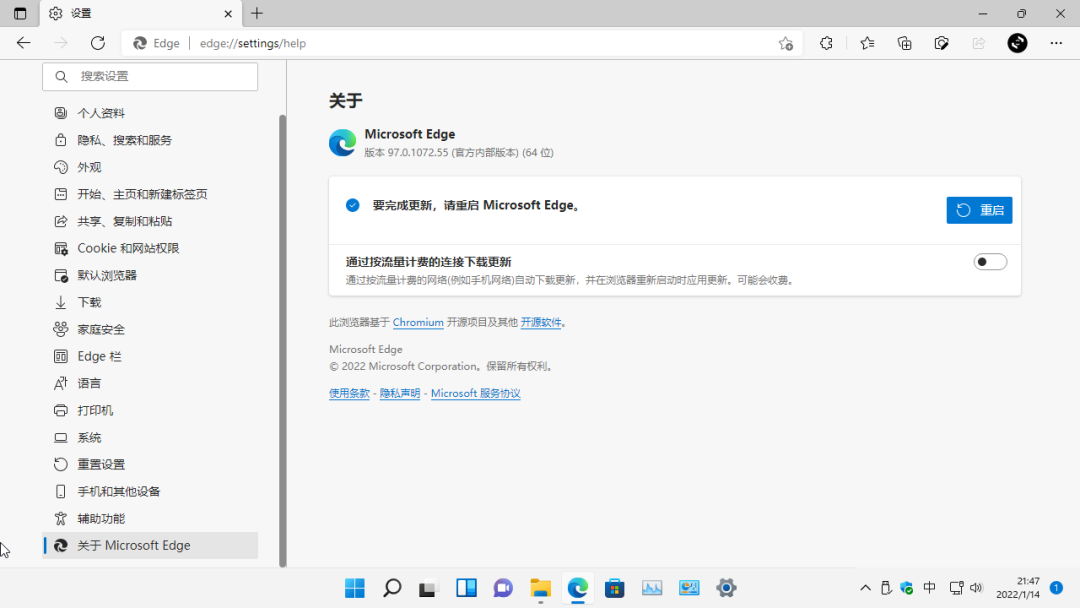This screenshot has width=1080, height=608.
Task: Open clock showing 21:47 2022/1/14
Action: pyautogui.click(x=1017, y=588)
